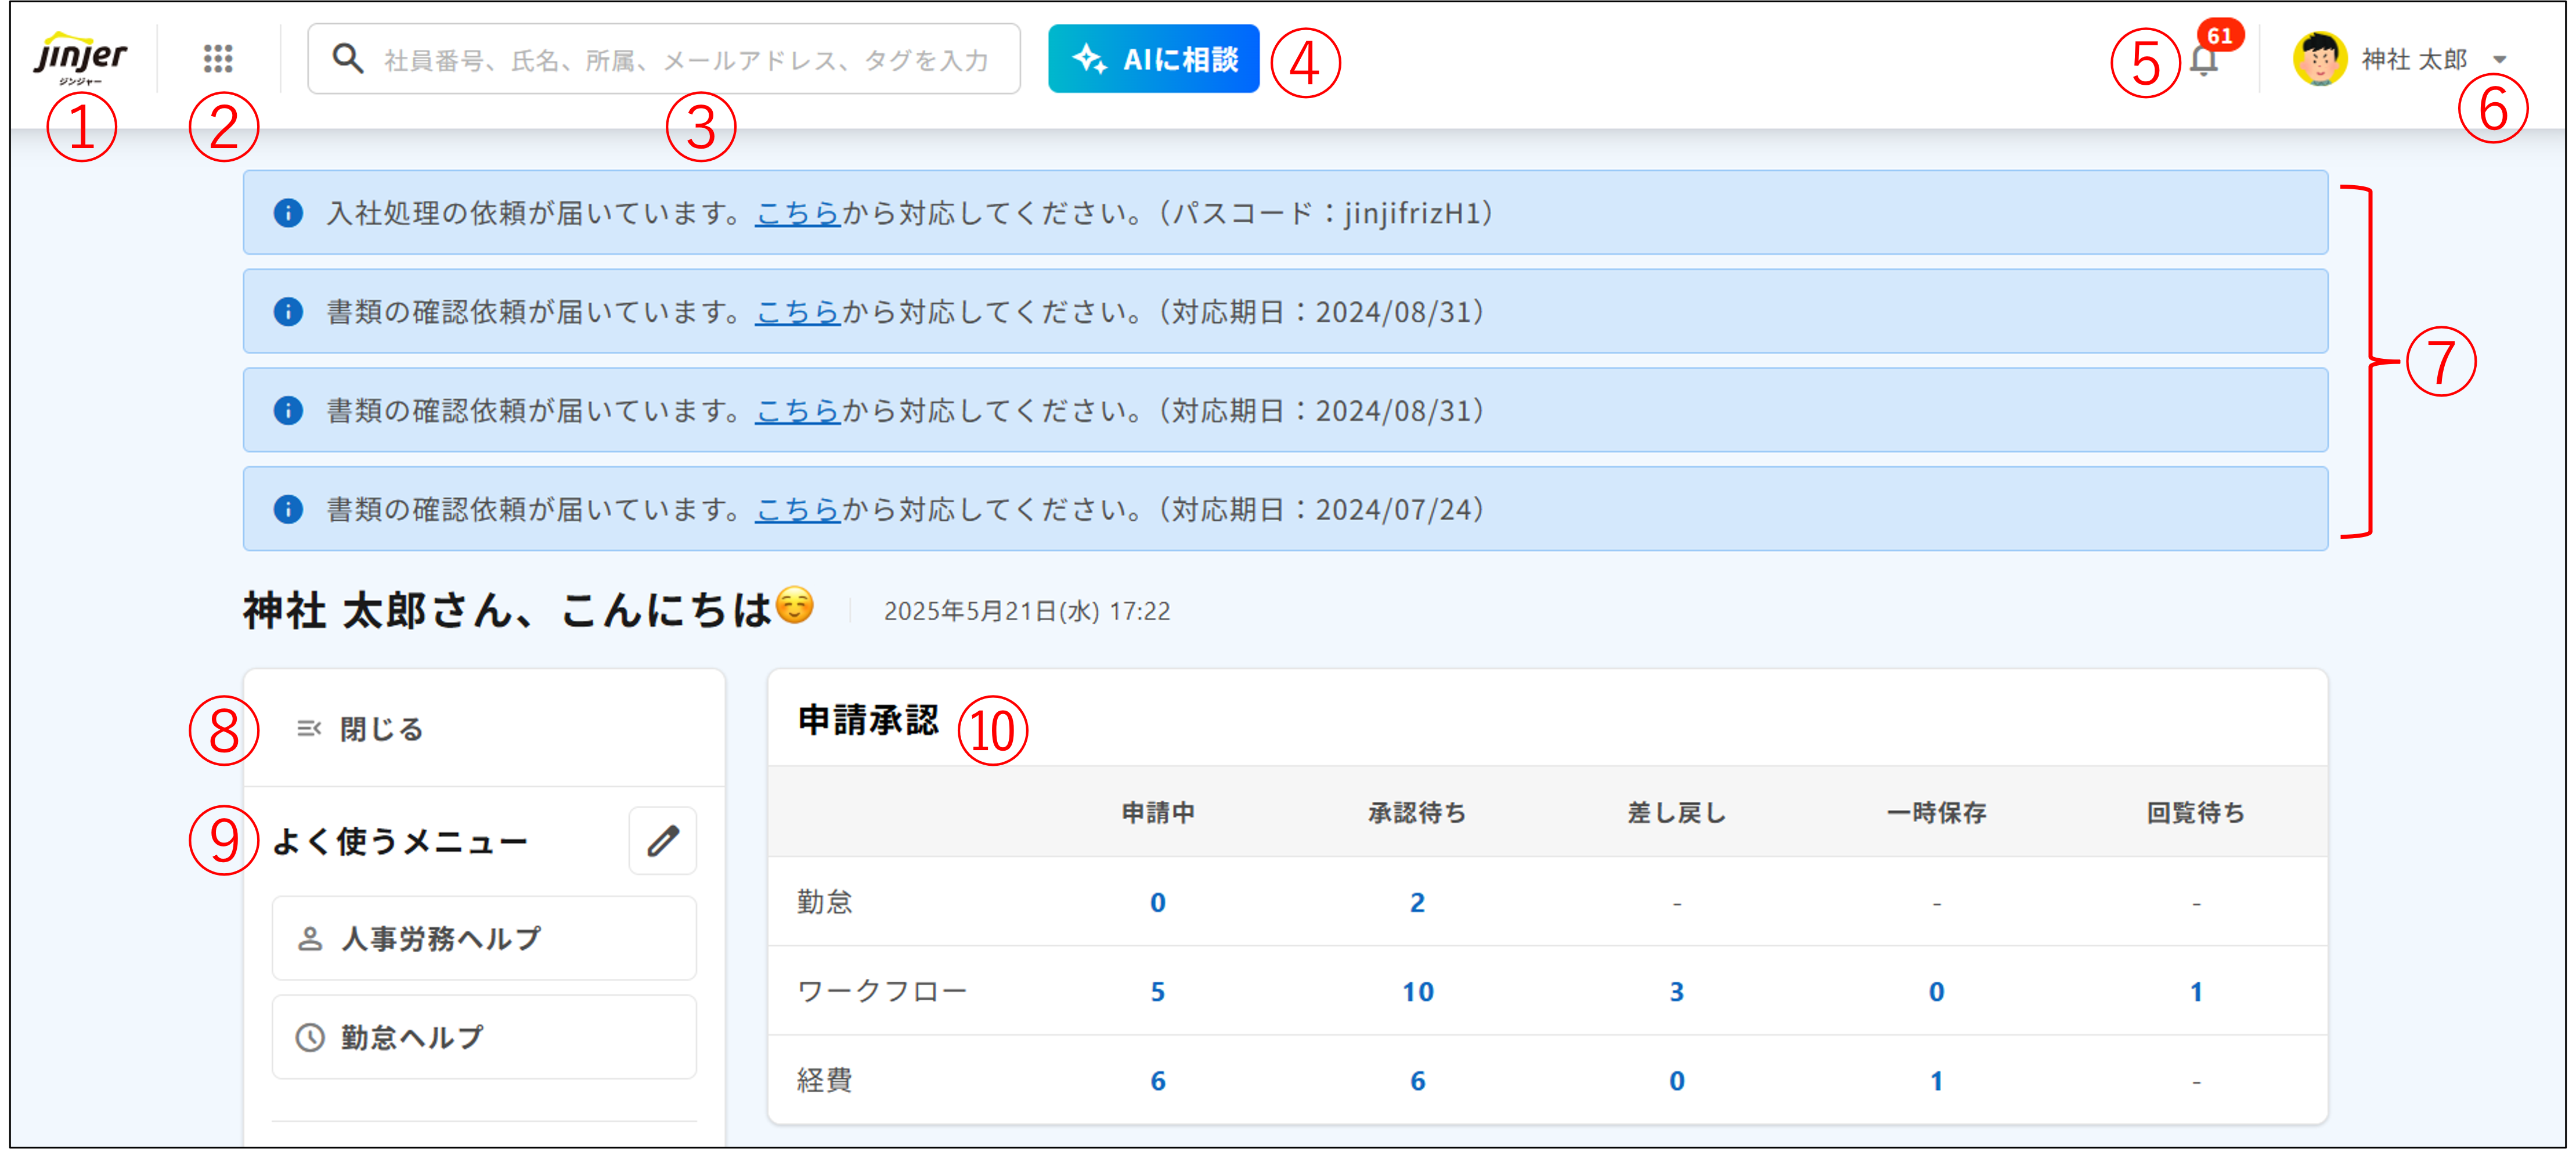Expand the 神社 太郎 account dropdown arrow
This screenshot has width=2576, height=1149.
pyautogui.click(x=2500, y=60)
